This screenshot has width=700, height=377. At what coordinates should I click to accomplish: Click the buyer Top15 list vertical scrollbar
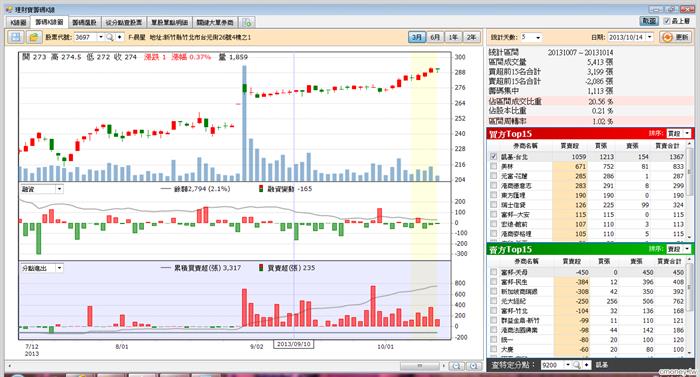[x=690, y=190]
